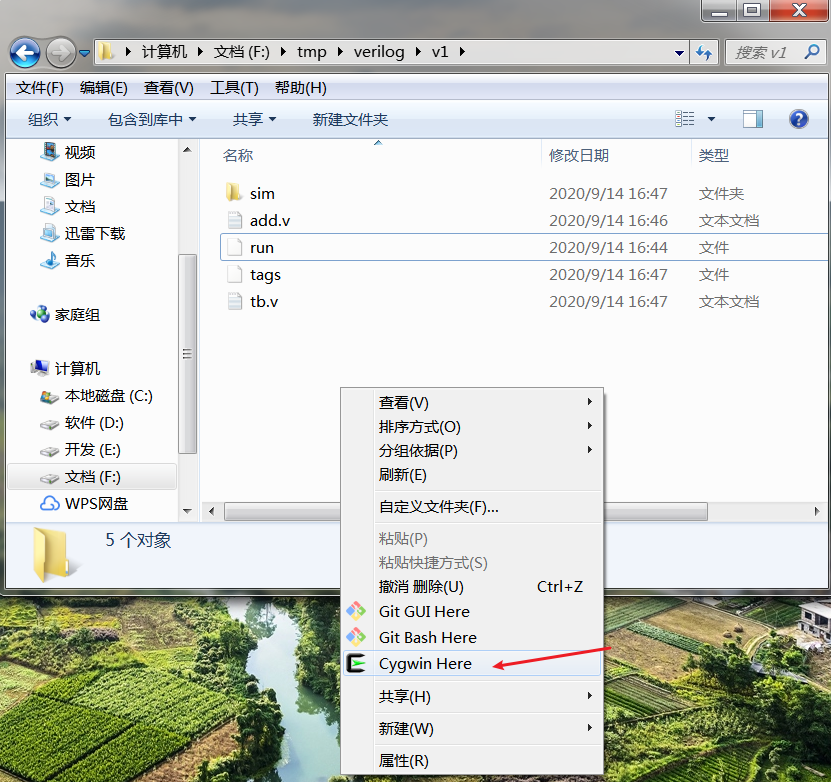Click the navigation pane scroll up arrow
This screenshot has width=831, height=782.
point(187,150)
